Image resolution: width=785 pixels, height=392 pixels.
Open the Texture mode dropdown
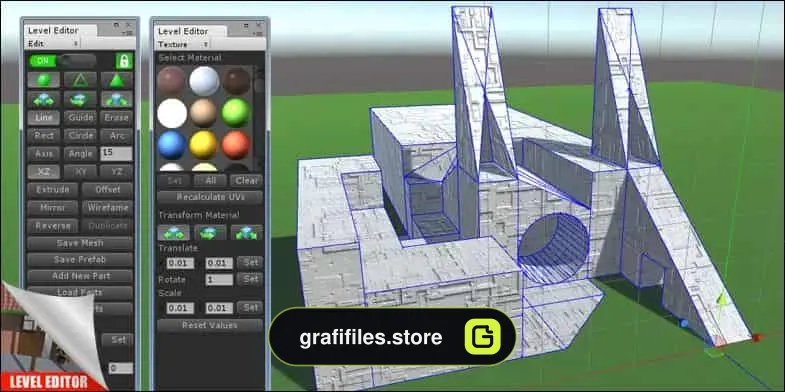[x=183, y=45]
